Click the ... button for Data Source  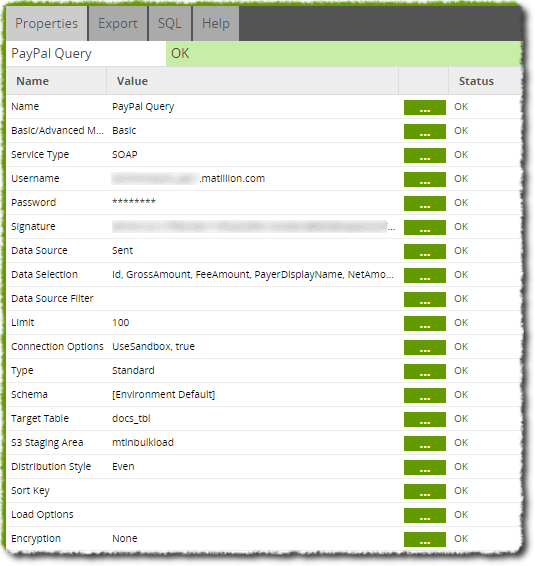(x=425, y=252)
